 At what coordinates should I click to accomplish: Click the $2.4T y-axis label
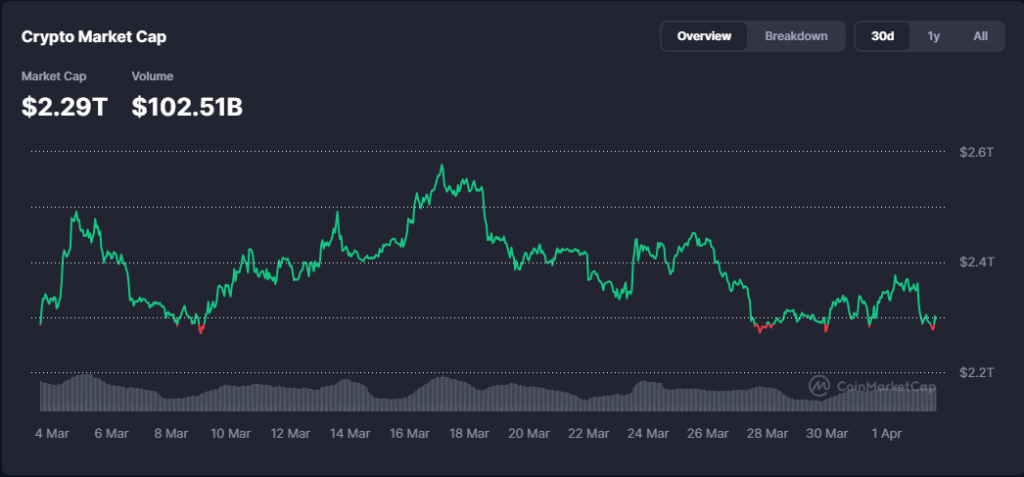click(x=975, y=262)
